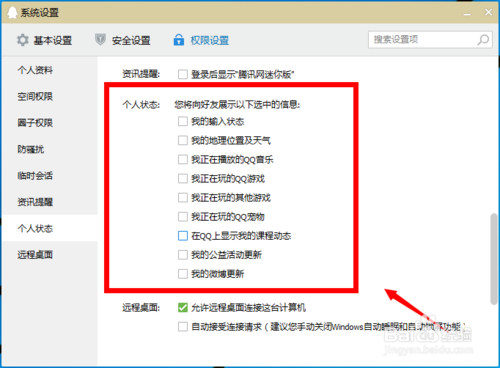Check 我正在玩的其他游戏 option
This screenshot has width=500, height=368.
click(x=183, y=198)
